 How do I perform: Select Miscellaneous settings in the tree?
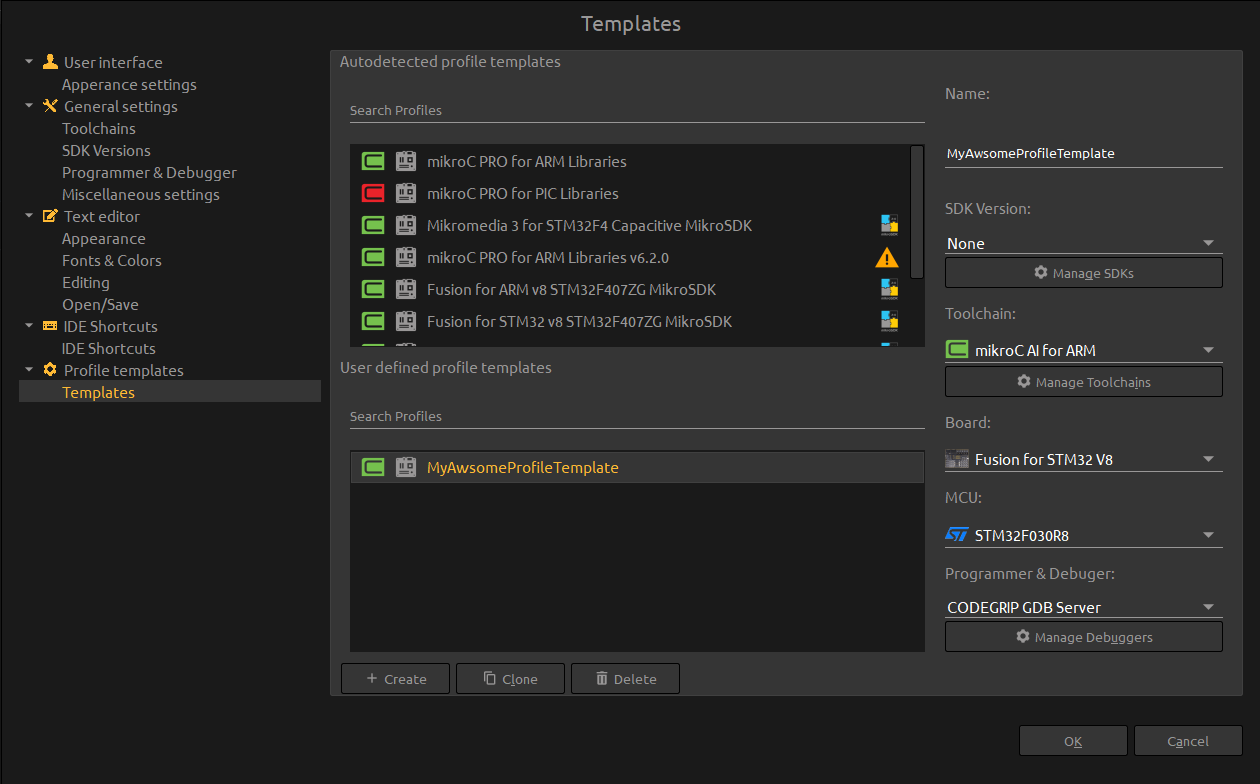tap(141, 194)
